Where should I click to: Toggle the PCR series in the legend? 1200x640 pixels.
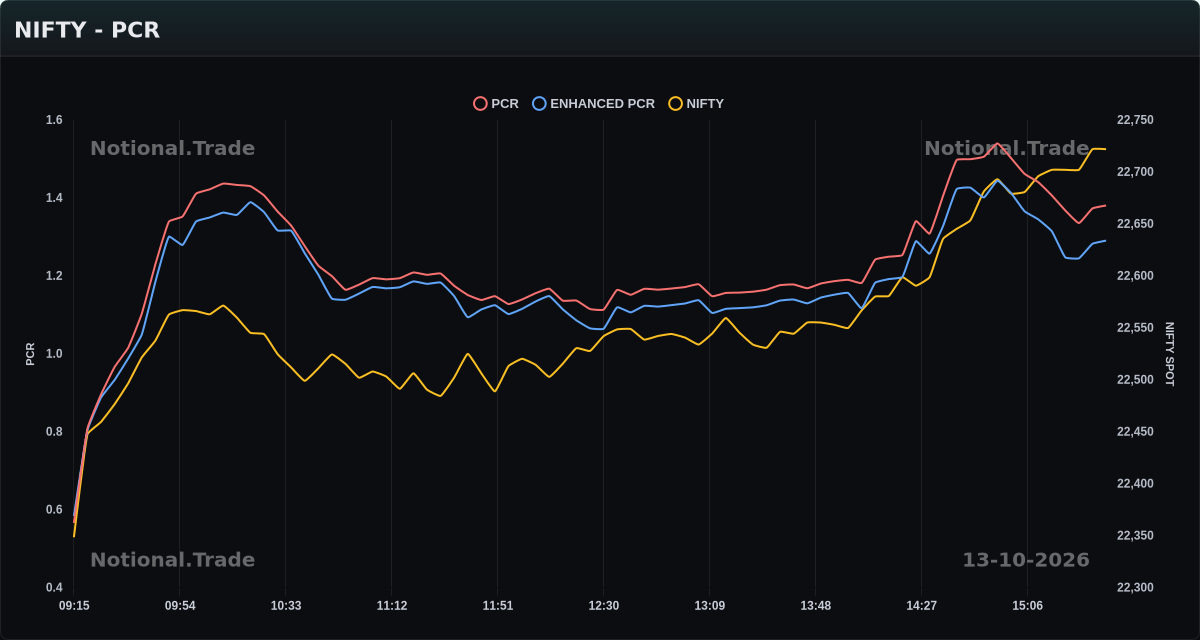click(x=496, y=103)
